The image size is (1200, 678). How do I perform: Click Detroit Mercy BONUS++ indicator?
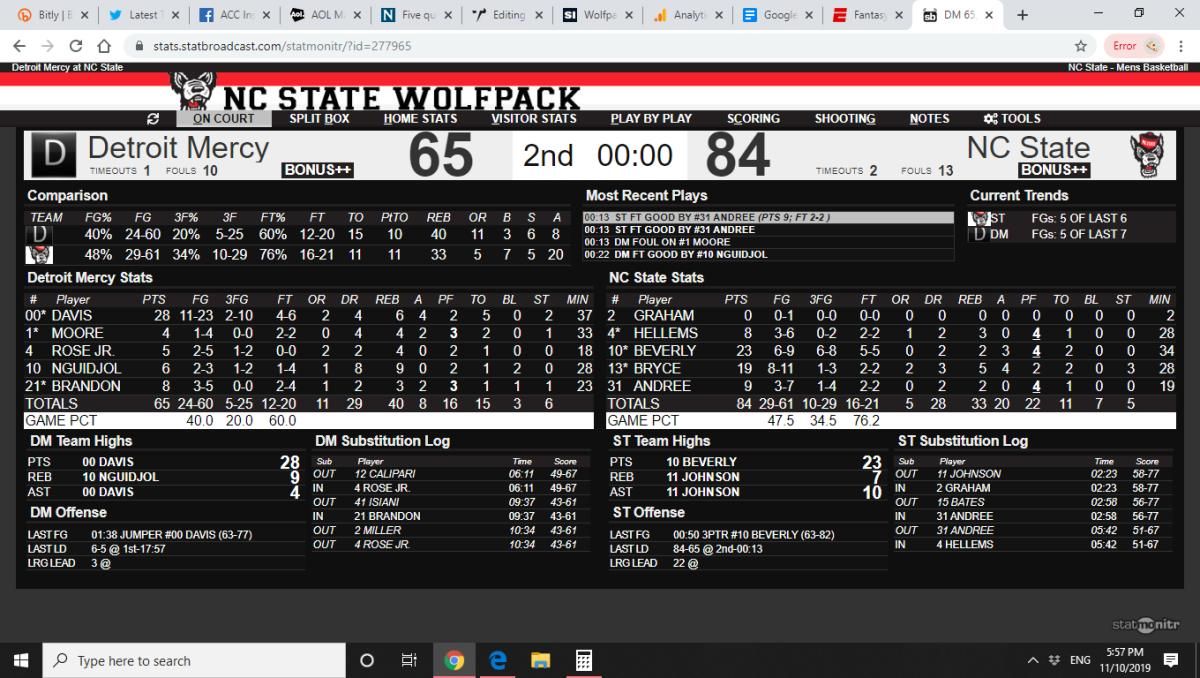click(x=317, y=170)
